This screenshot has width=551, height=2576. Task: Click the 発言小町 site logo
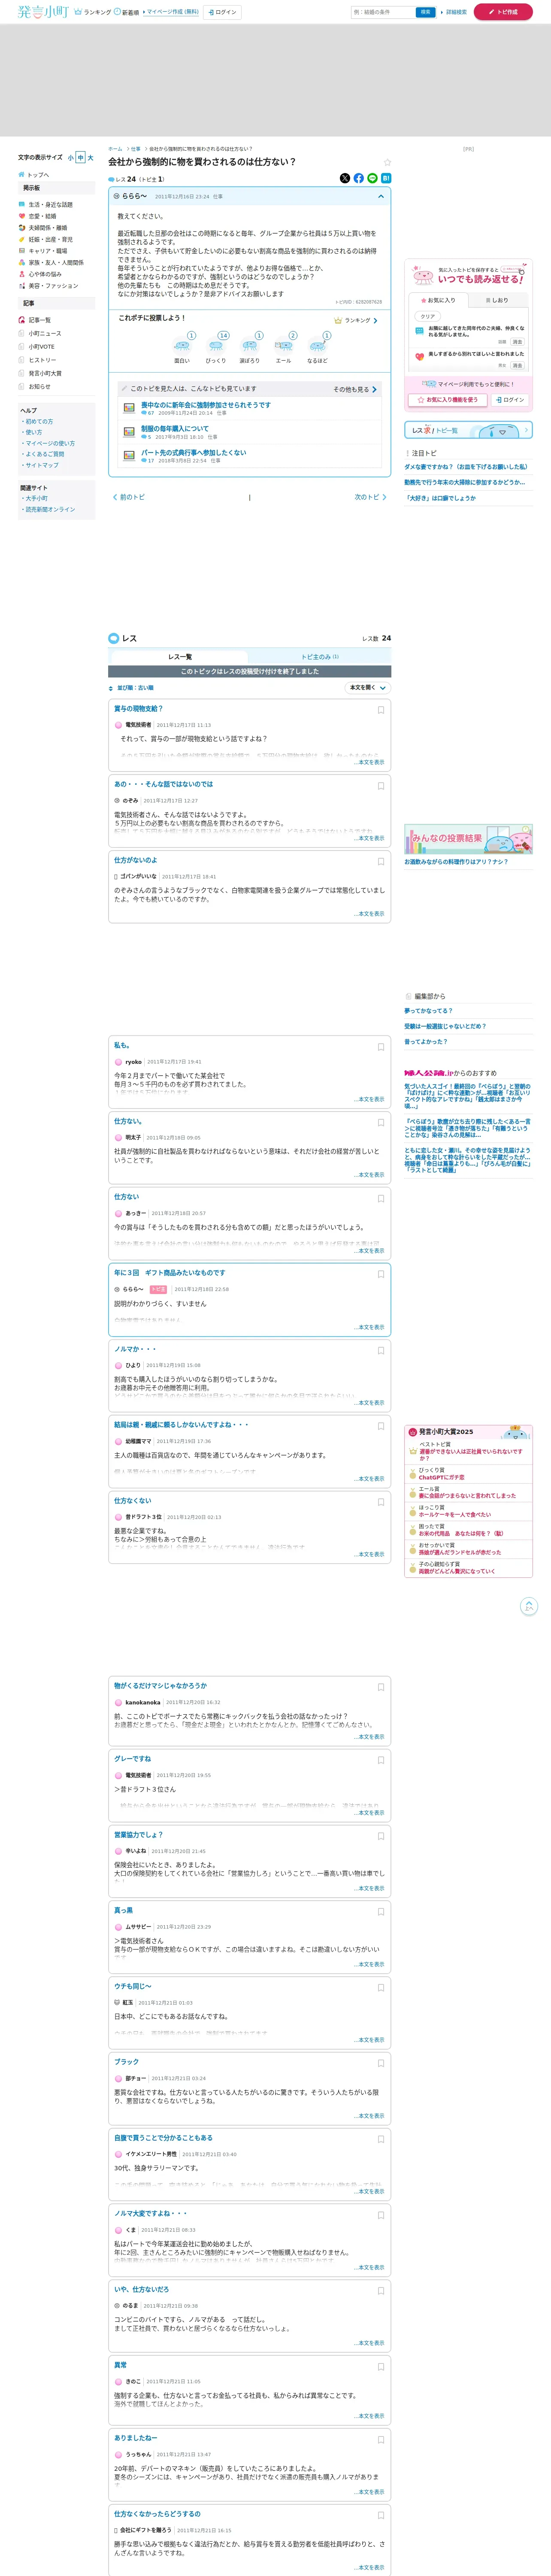coord(43,12)
